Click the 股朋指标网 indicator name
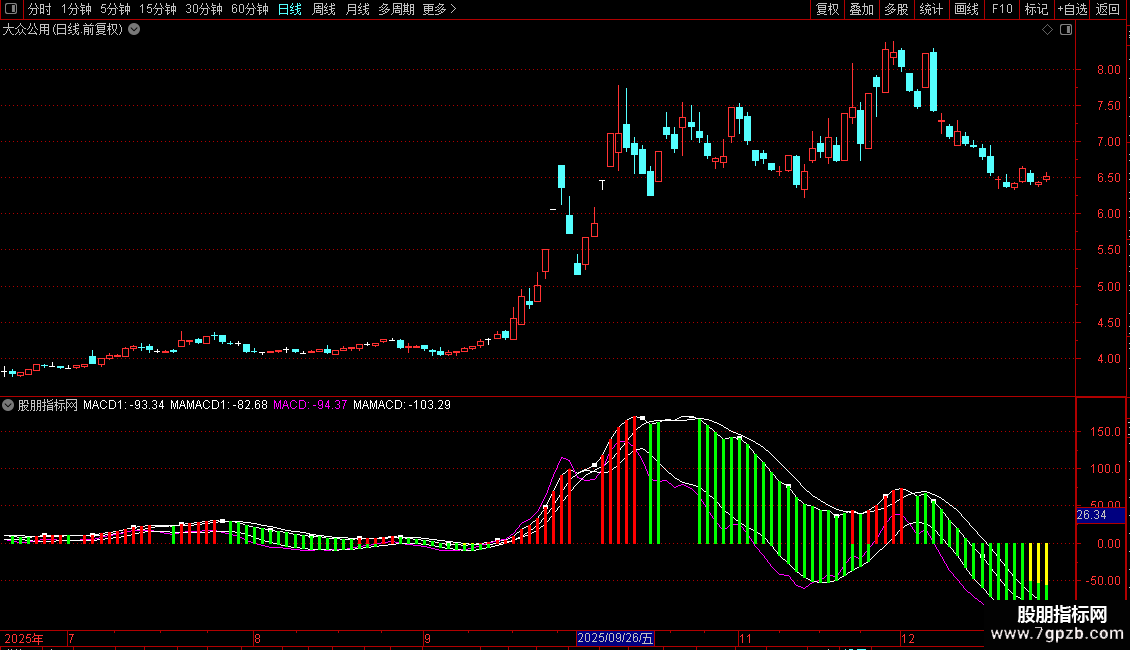 coord(48,405)
